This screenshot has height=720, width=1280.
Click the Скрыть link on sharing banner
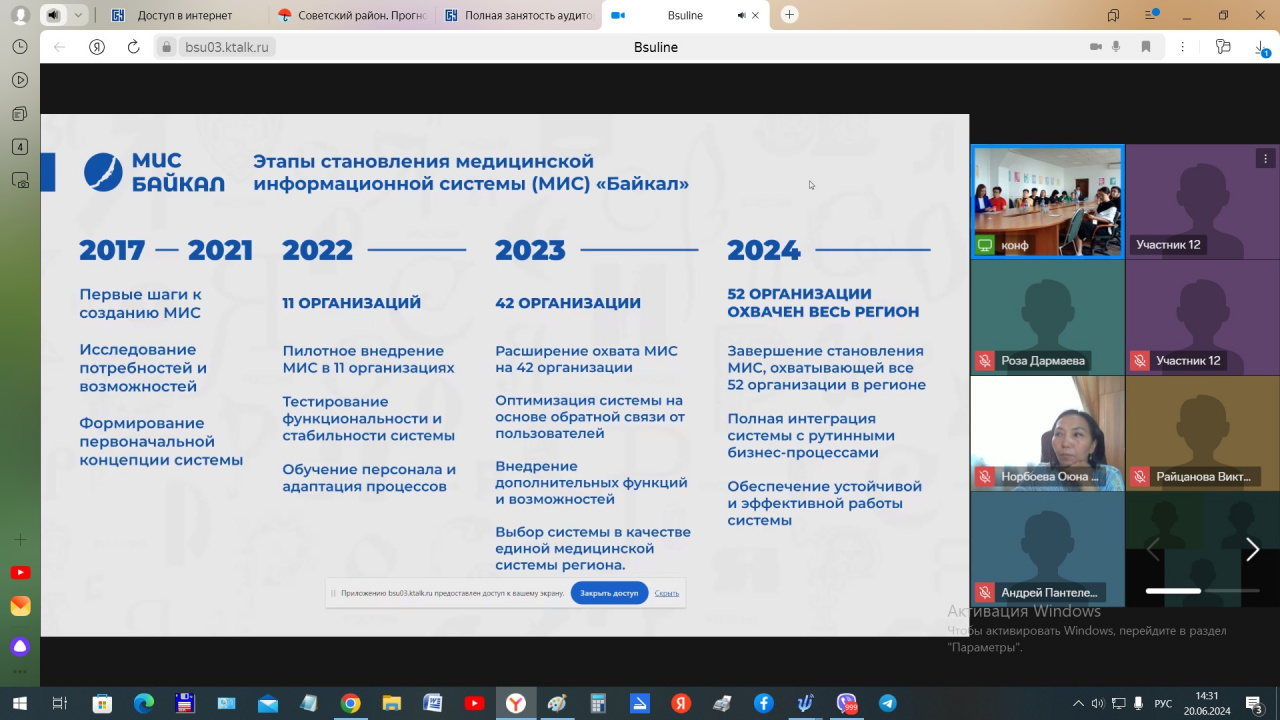pyautogui.click(x=666, y=593)
